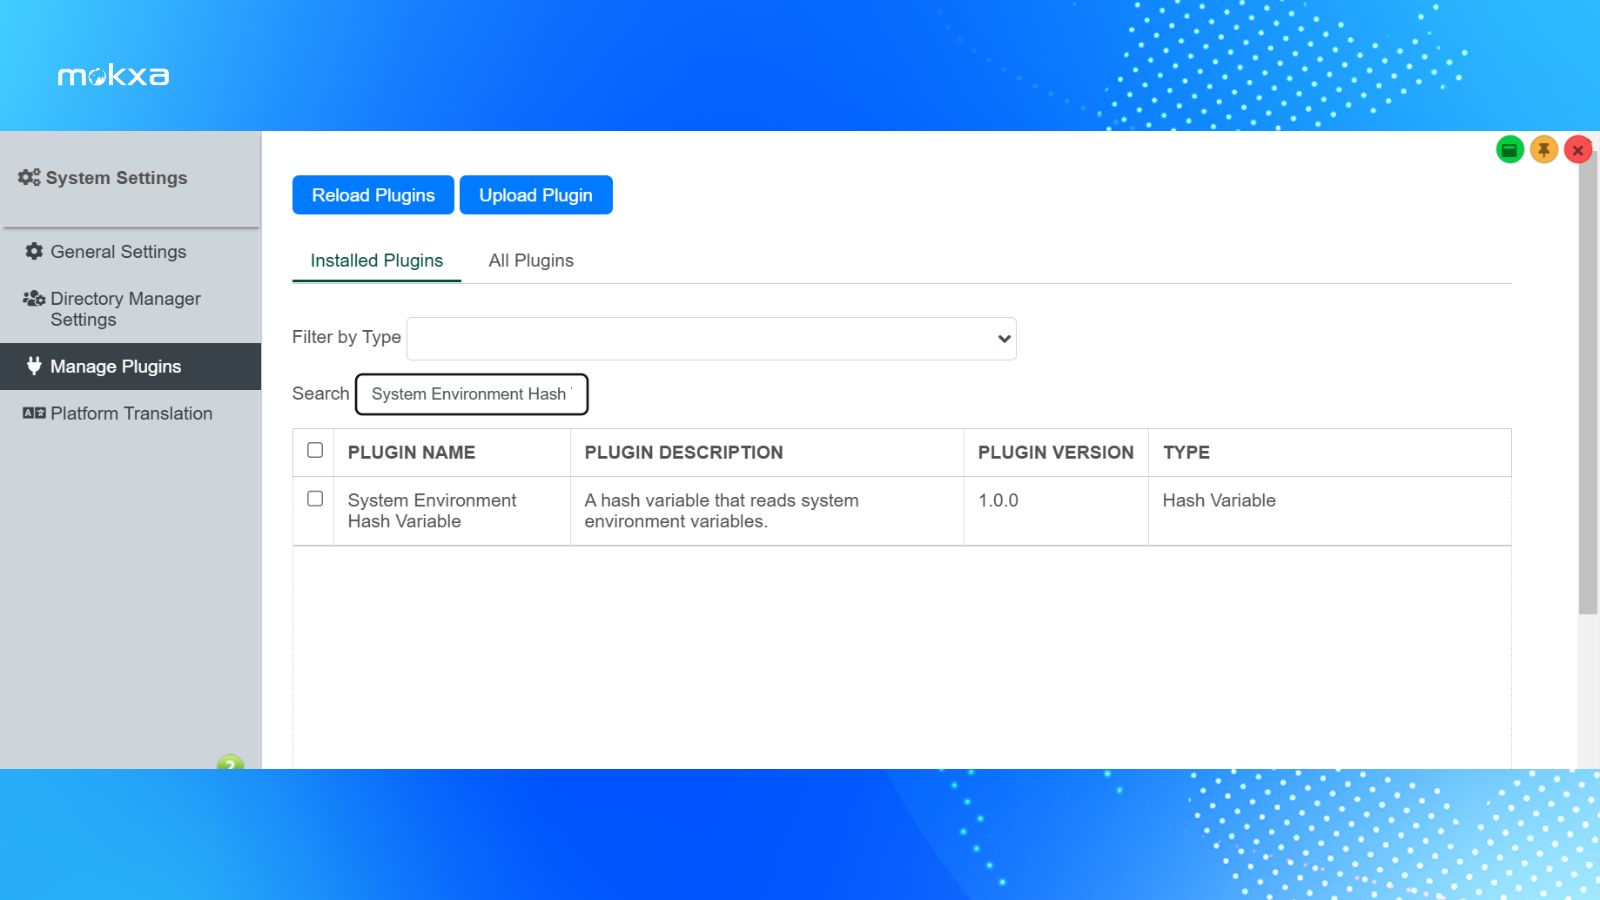Open the Filter by Type dropdown
Screen dimensions: 1600x900
click(712, 338)
